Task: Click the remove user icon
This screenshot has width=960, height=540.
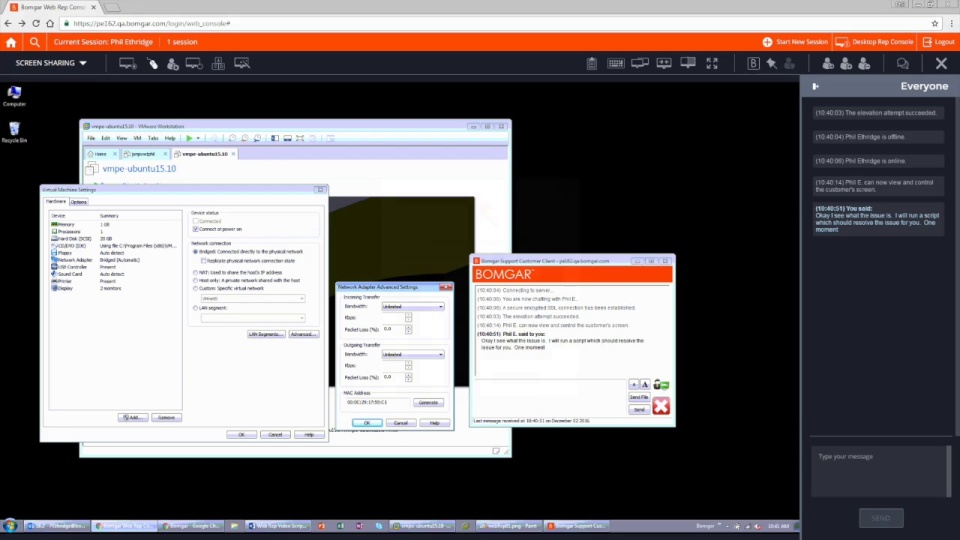Action: (864, 64)
